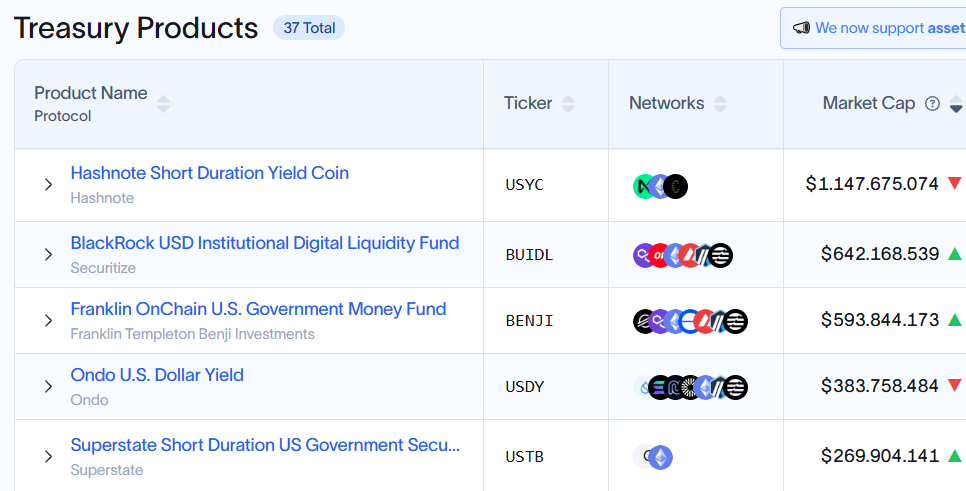The width and height of the screenshot is (966, 491).
Task: Sort the table by Product Name
Action: coord(163,103)
